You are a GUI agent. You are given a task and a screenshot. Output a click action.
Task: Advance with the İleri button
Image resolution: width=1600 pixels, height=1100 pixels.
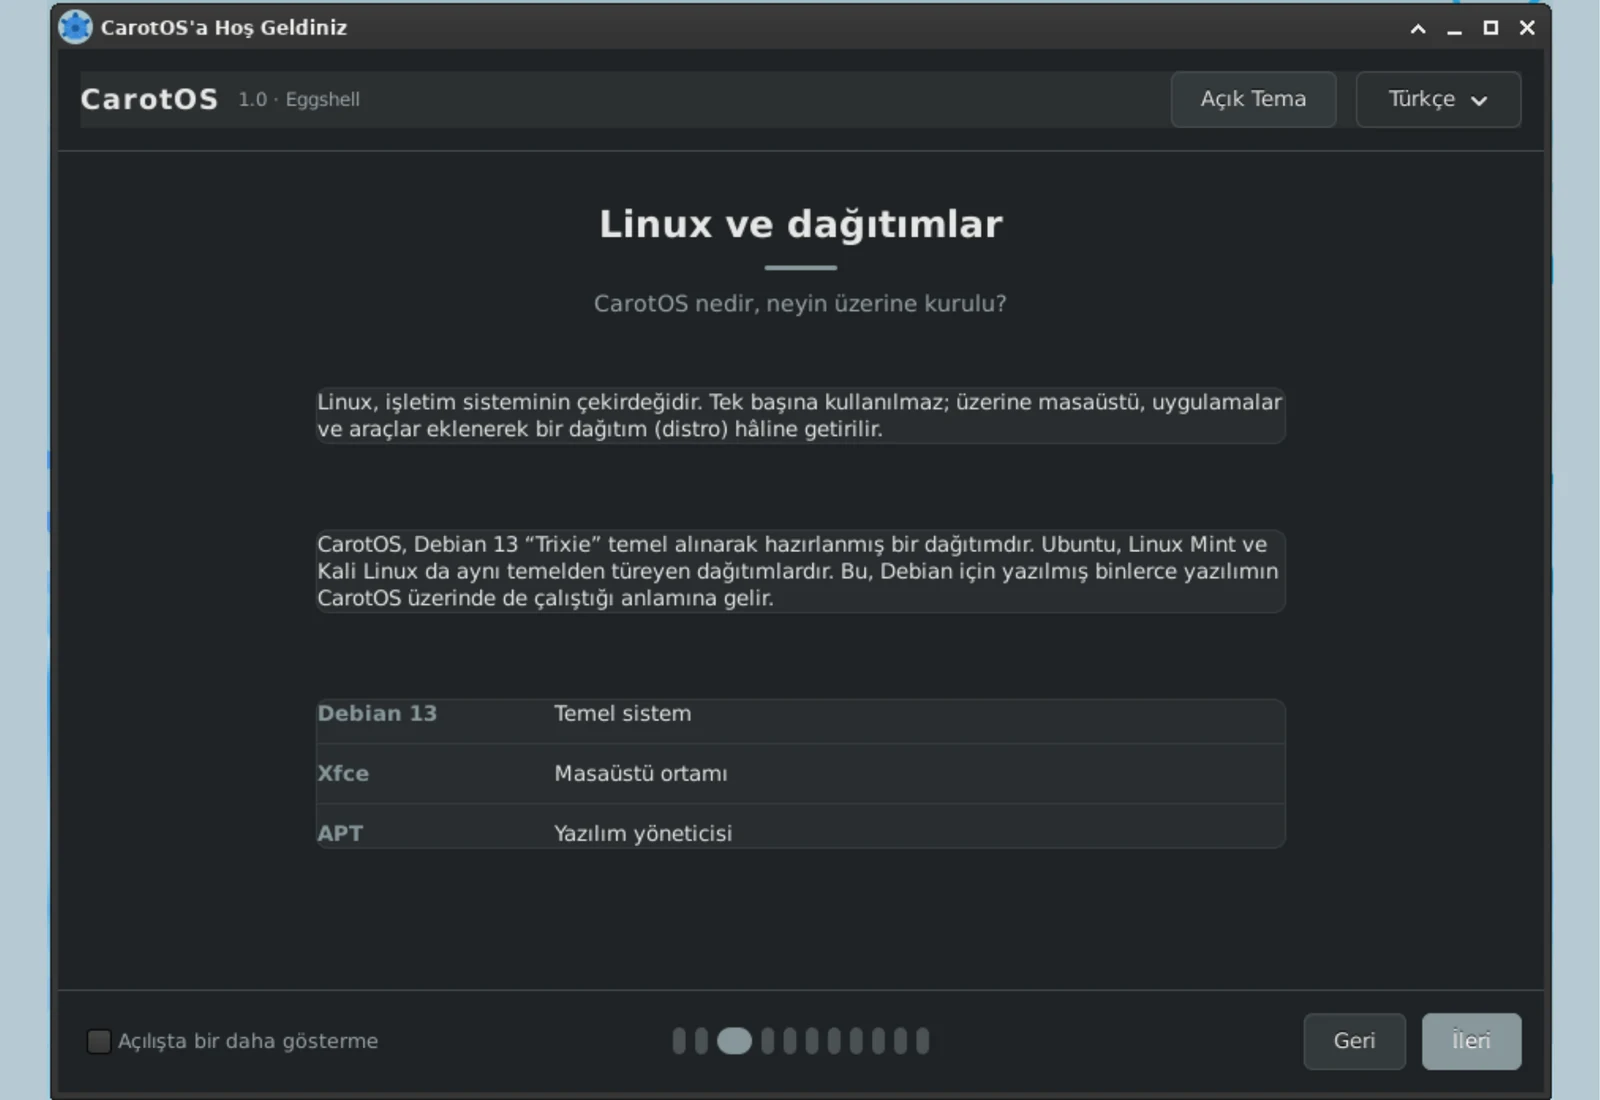point(1471,1041)
